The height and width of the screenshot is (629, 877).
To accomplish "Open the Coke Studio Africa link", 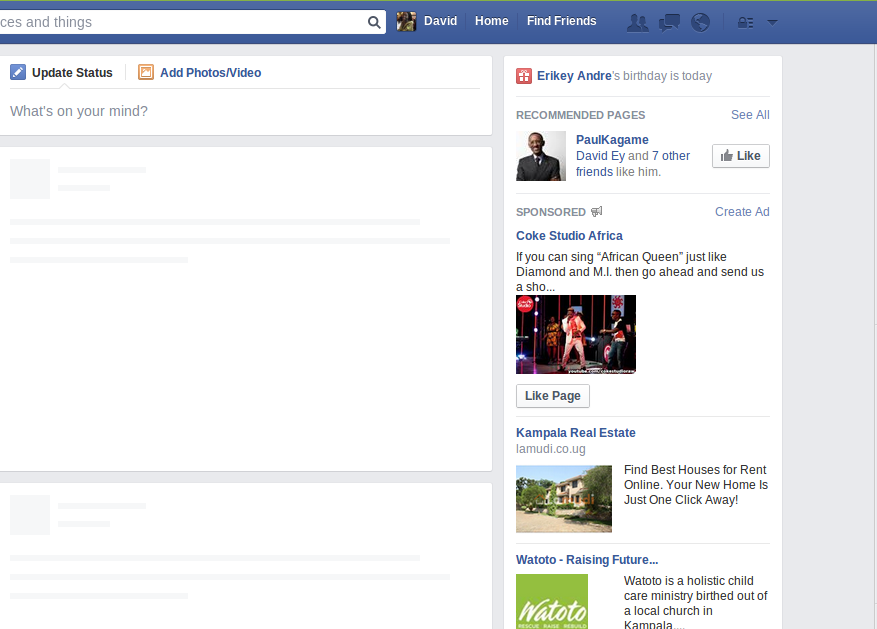I will click(x=569, y=236).
